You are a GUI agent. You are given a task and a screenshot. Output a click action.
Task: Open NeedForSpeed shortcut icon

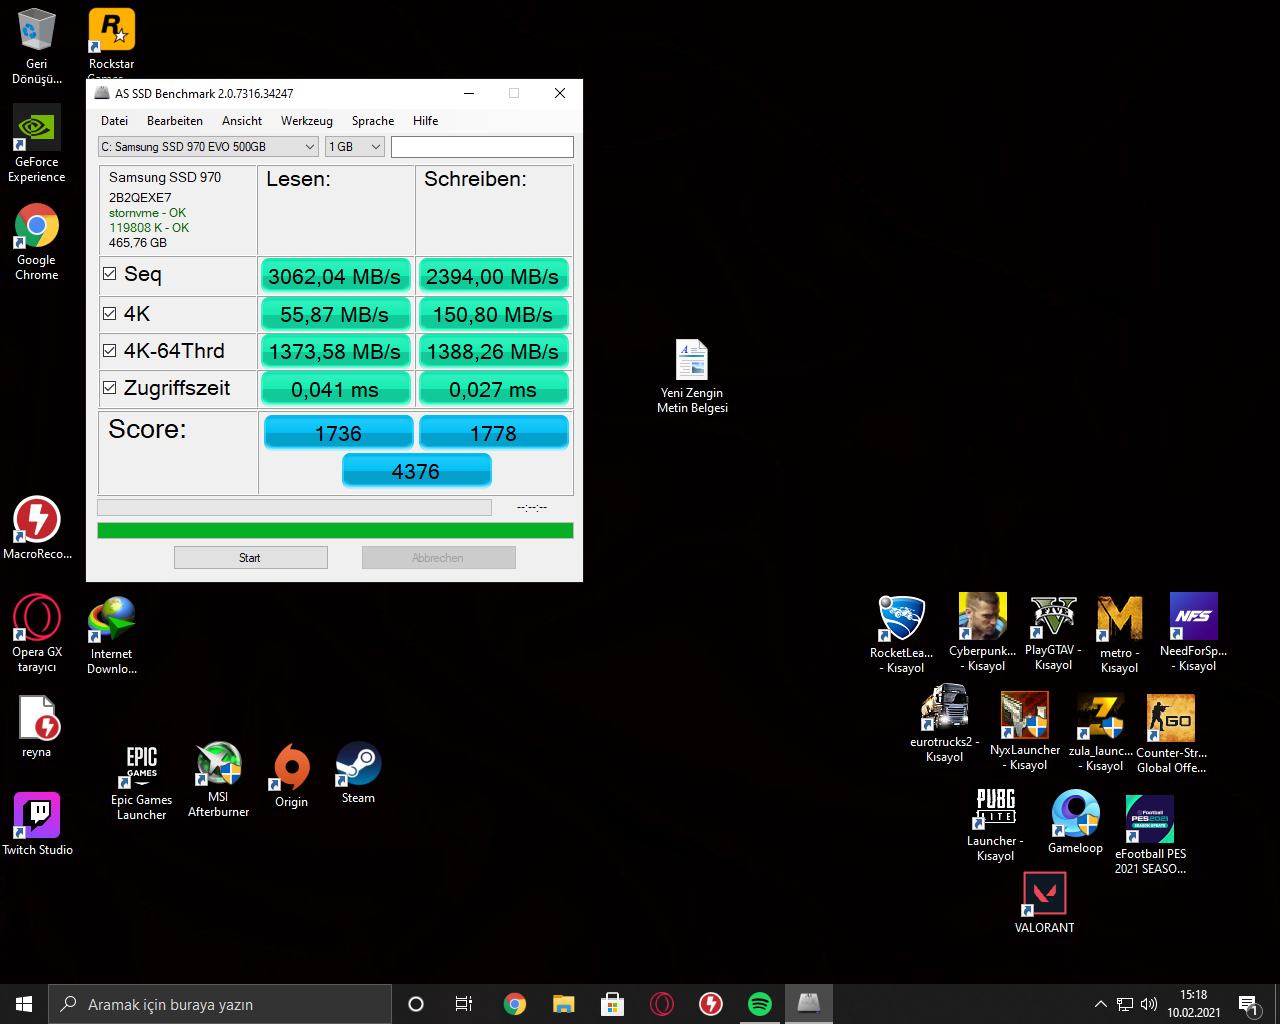click(1193, 632)
